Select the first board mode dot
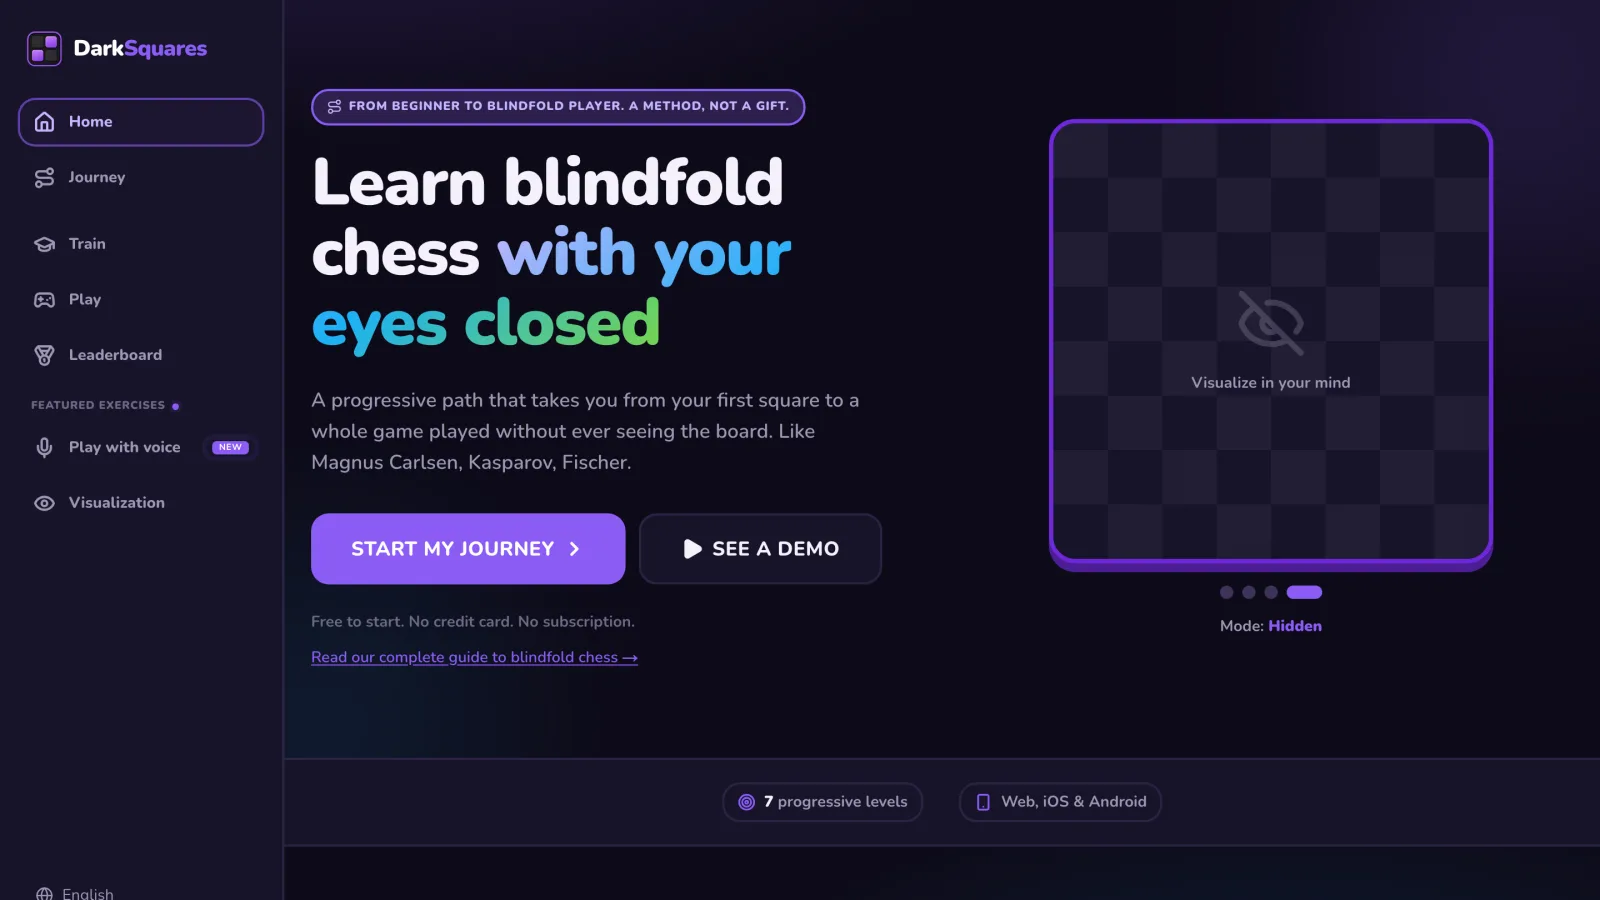Viewport: 1600px width, 900px height. click(1227, 592)
